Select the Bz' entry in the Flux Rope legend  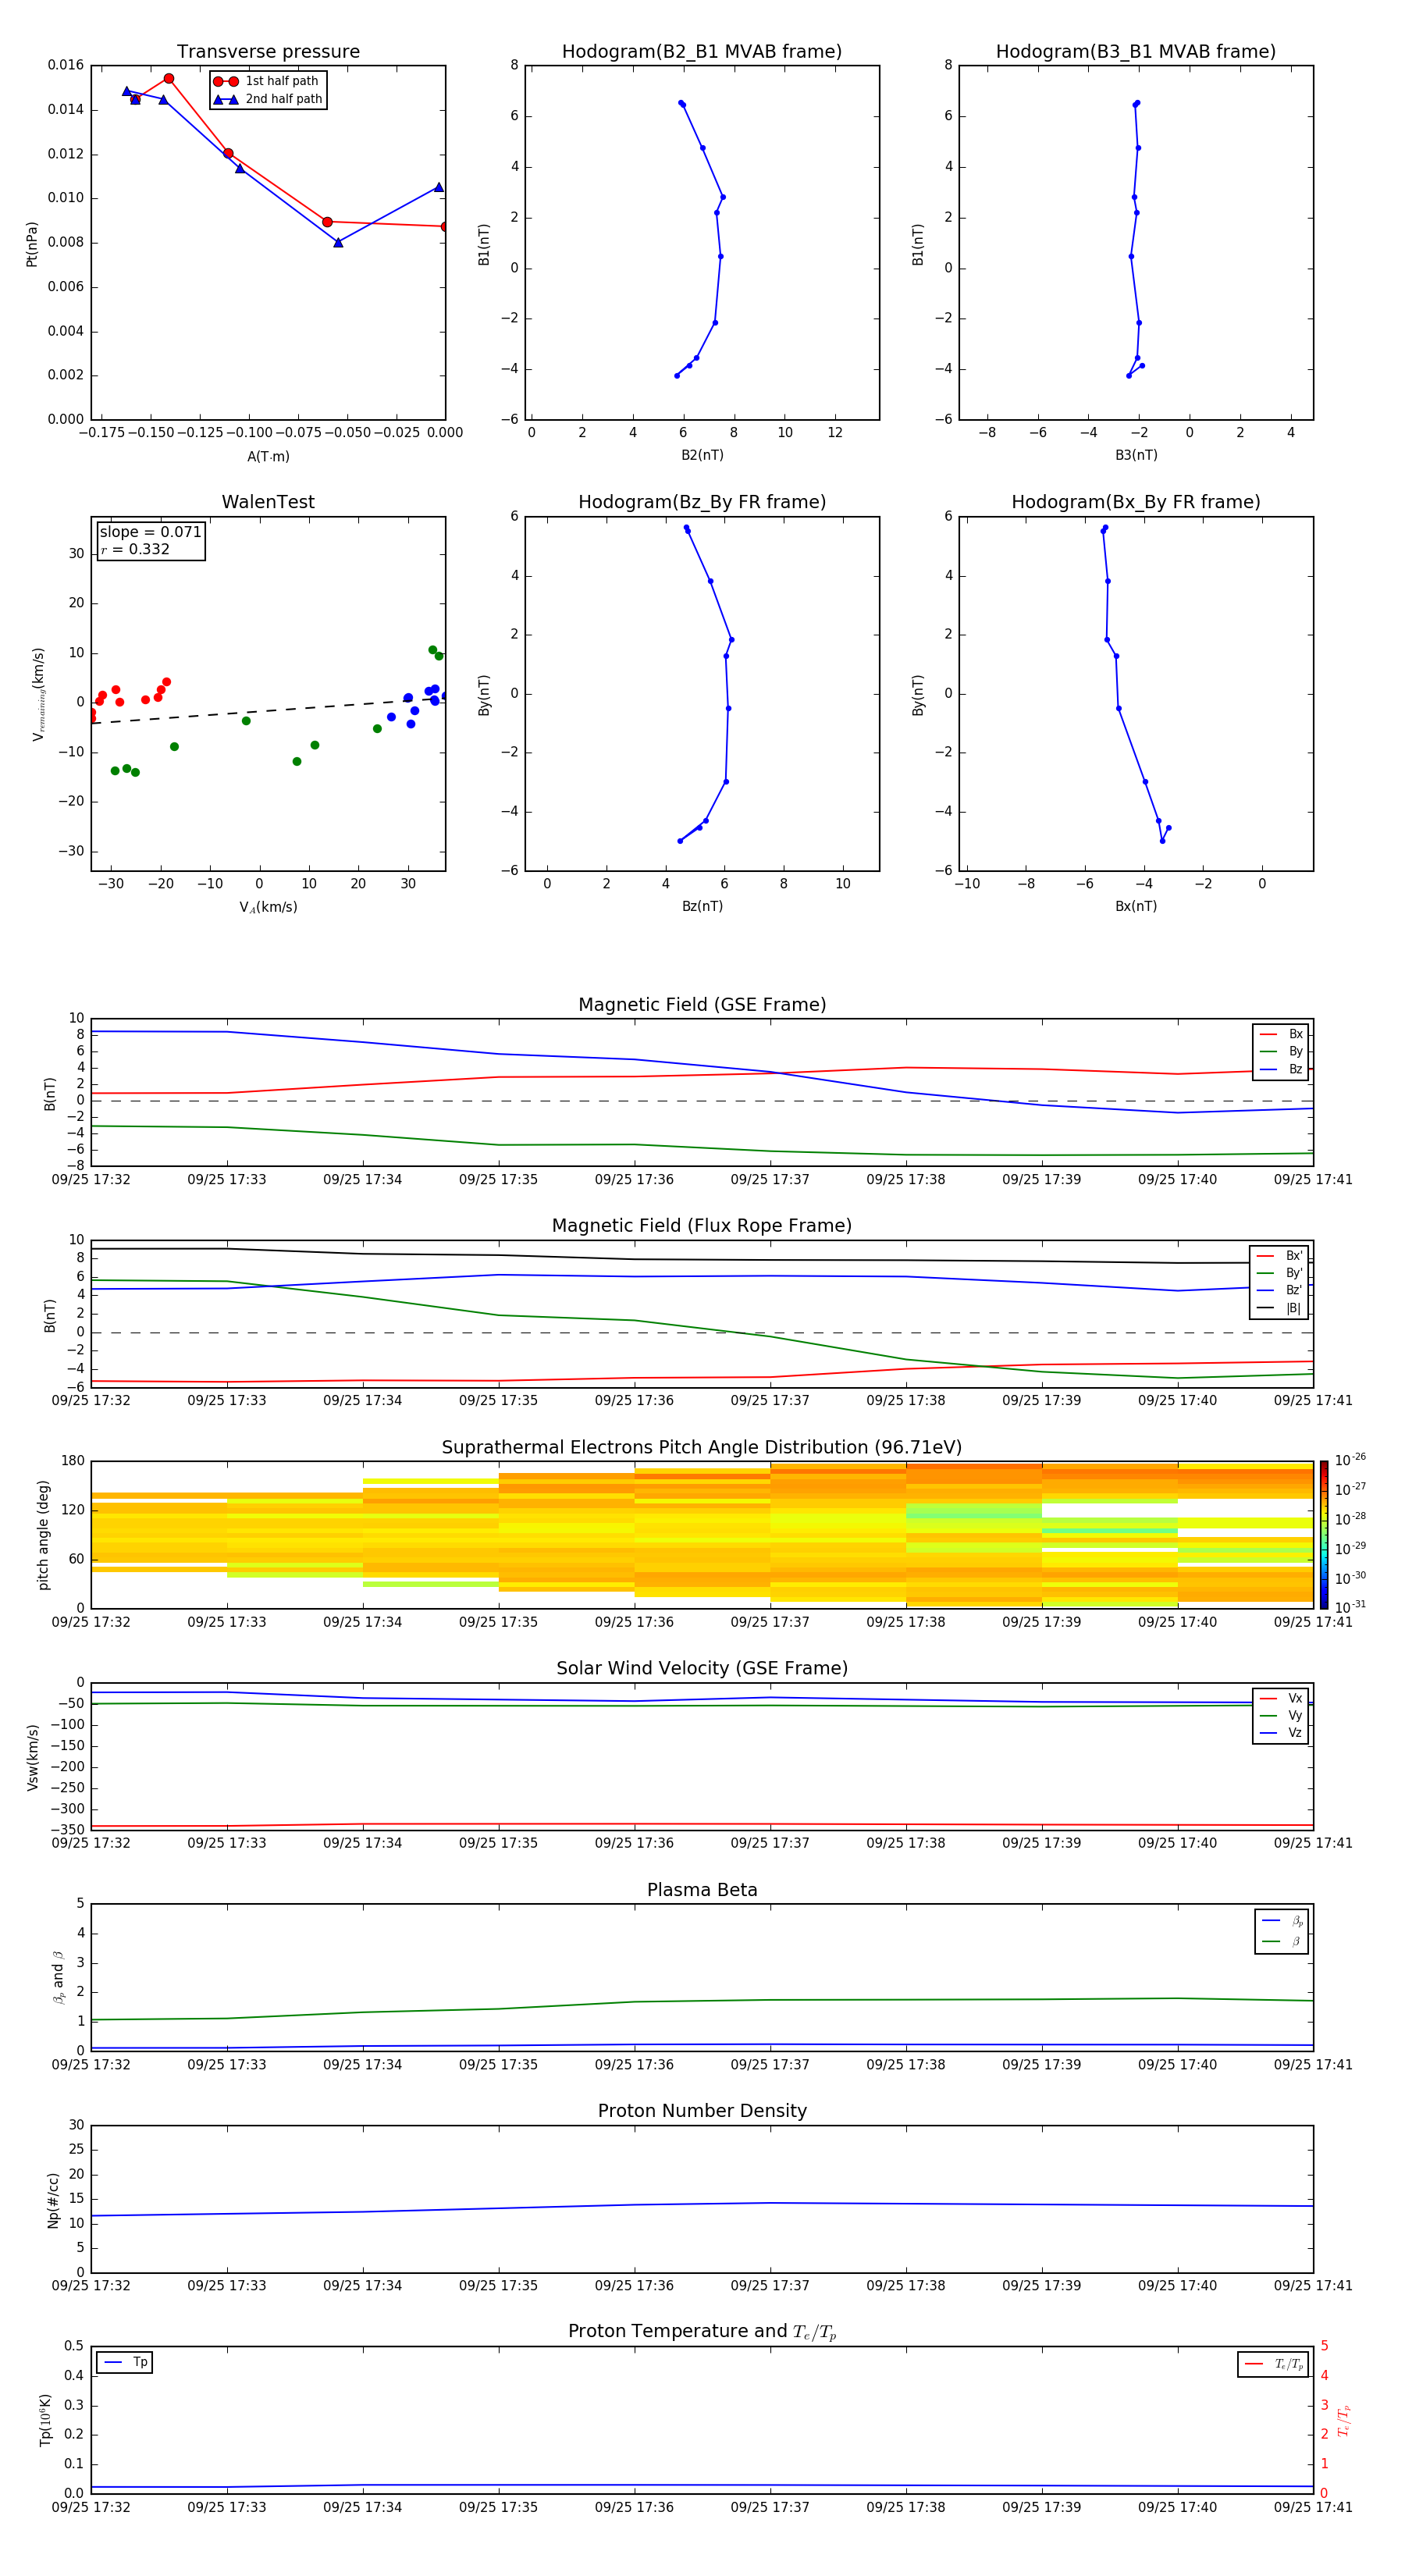1279,1290
